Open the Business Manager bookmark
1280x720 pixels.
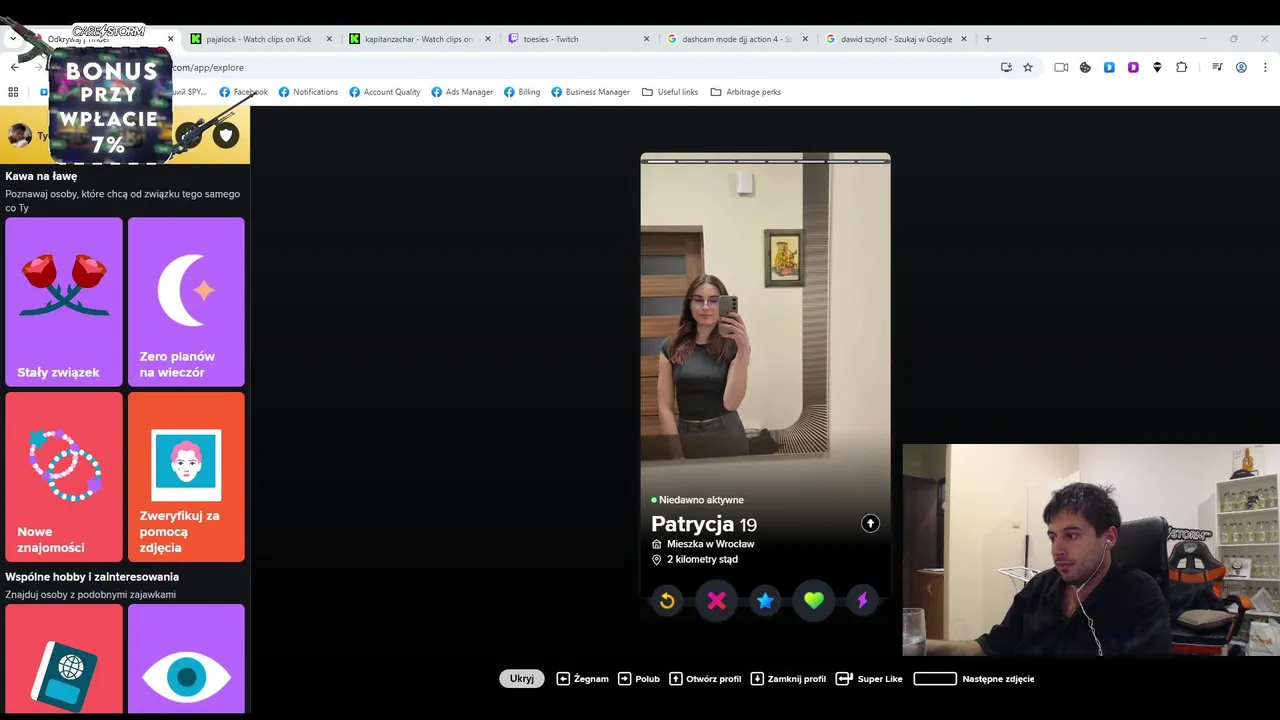tap(590, 91)
